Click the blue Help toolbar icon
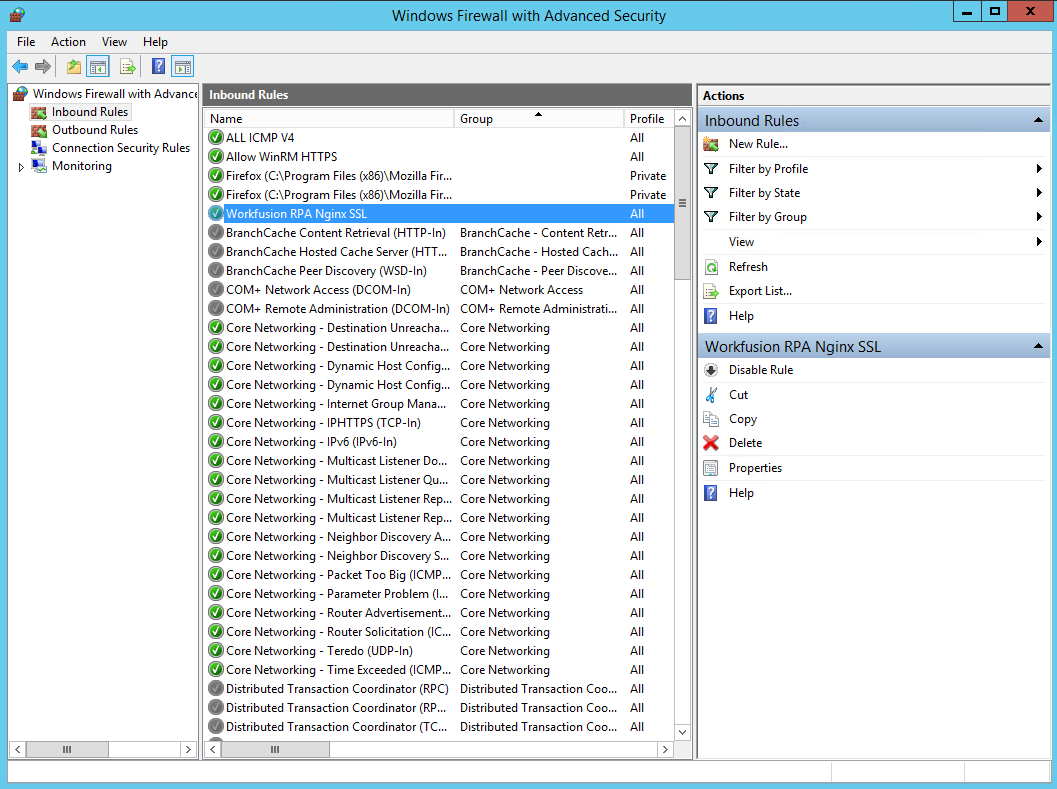1057x789 pixels. pyautogui.click(x=158, y=66)
